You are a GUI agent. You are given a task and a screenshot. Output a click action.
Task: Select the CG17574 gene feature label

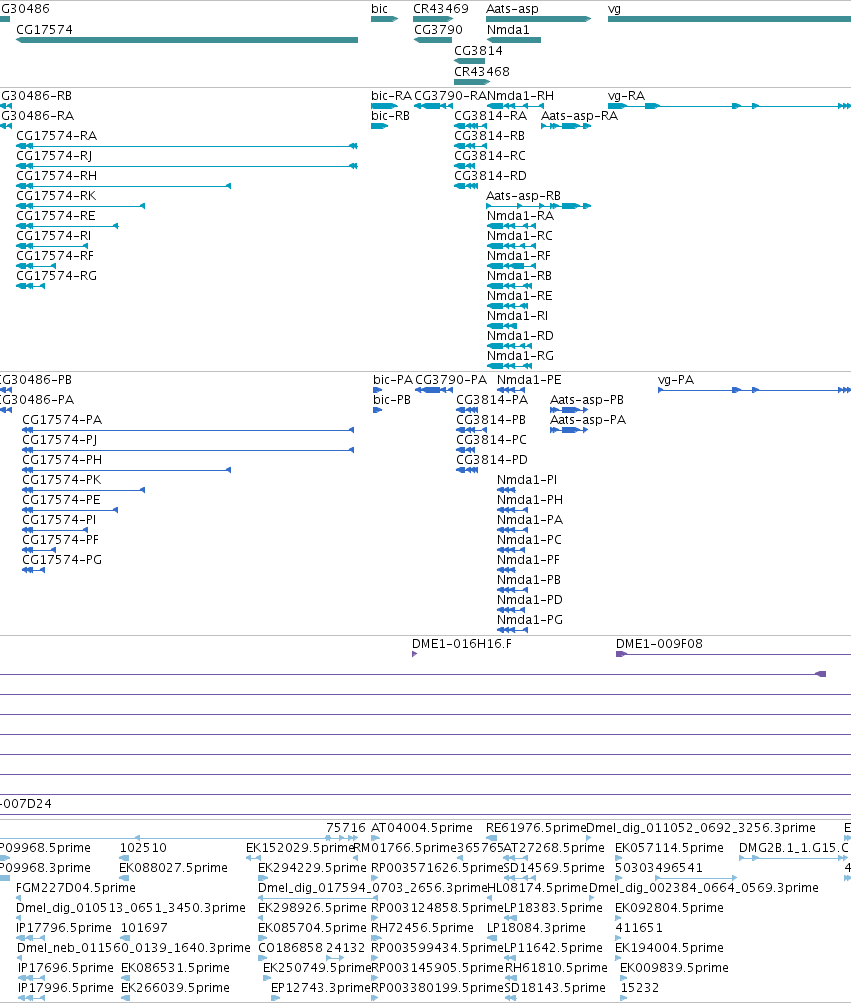click(x=44, y=29)
